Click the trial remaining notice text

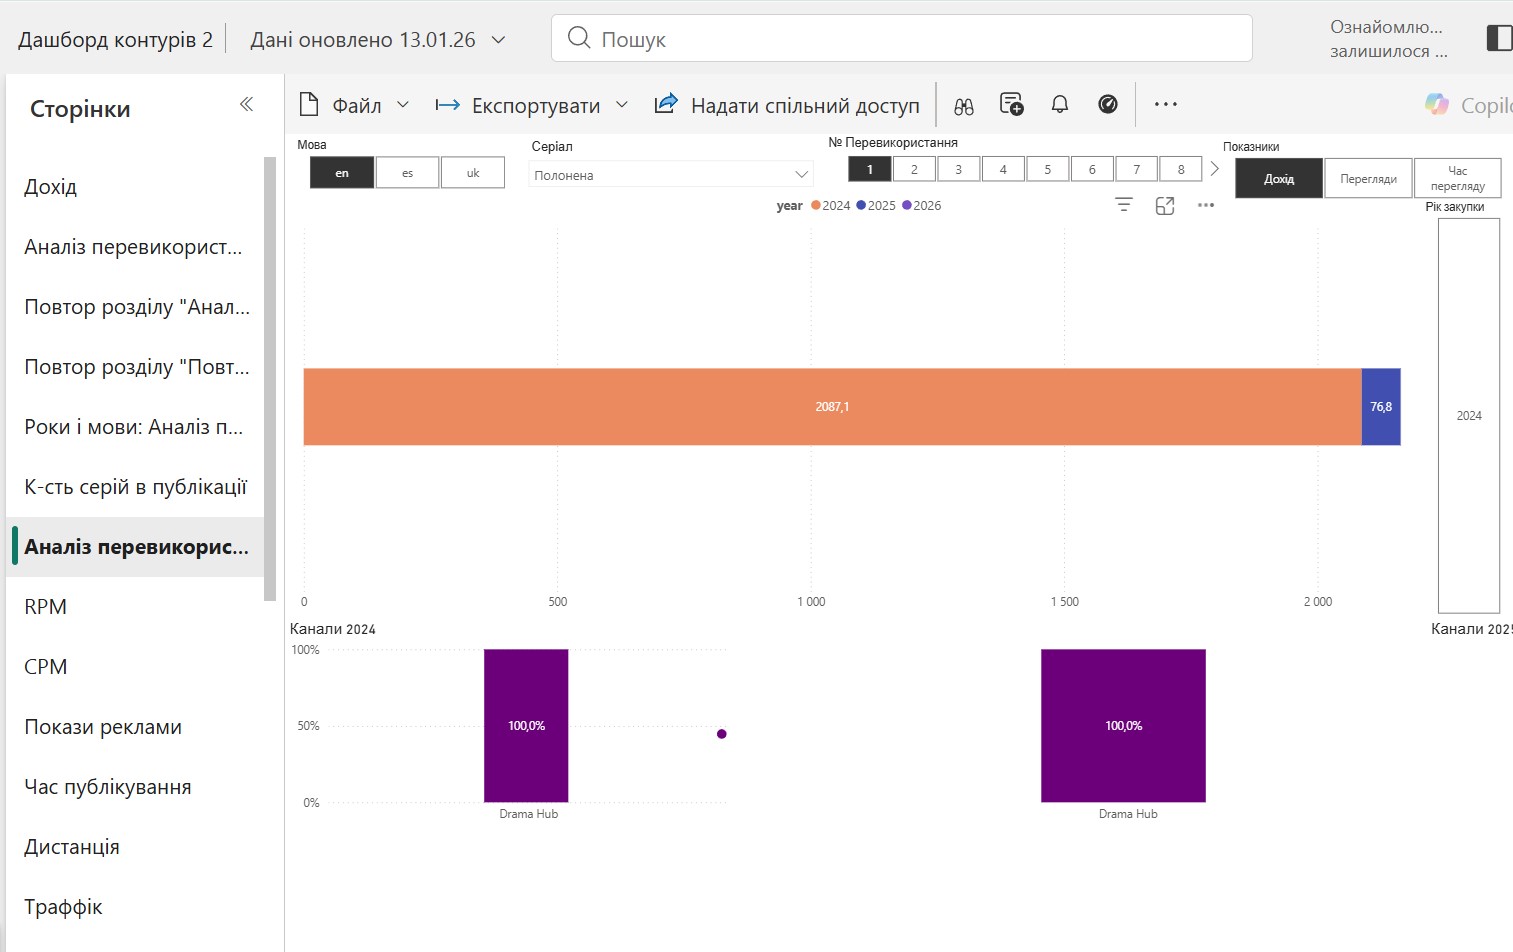1388,39
